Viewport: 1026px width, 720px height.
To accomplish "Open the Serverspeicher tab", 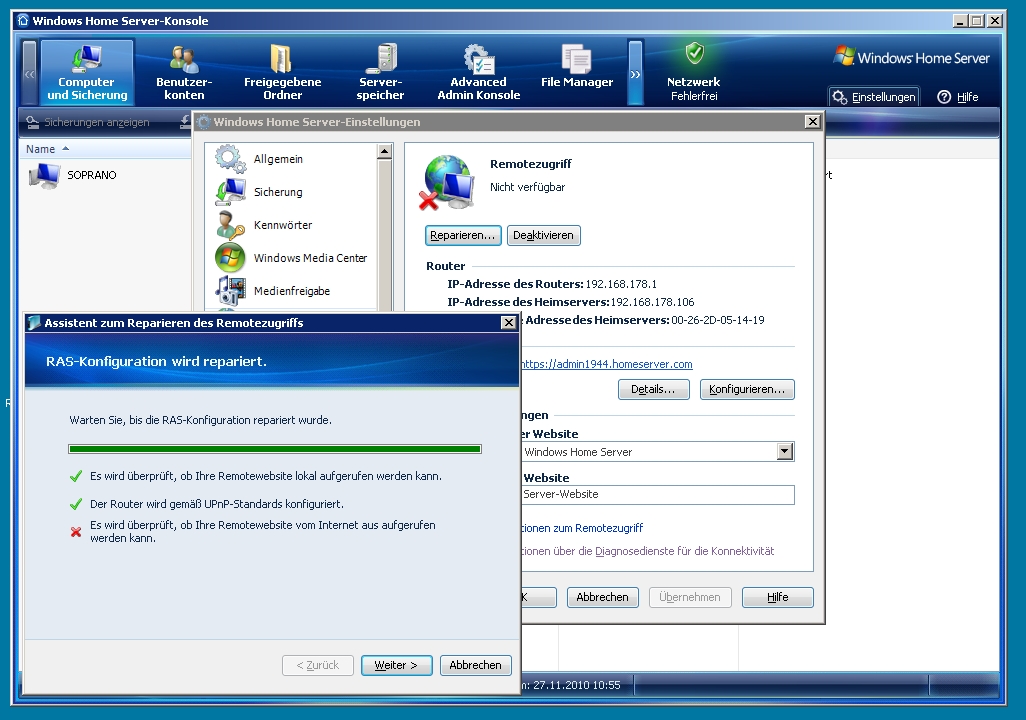I will (x=380, y=72).
